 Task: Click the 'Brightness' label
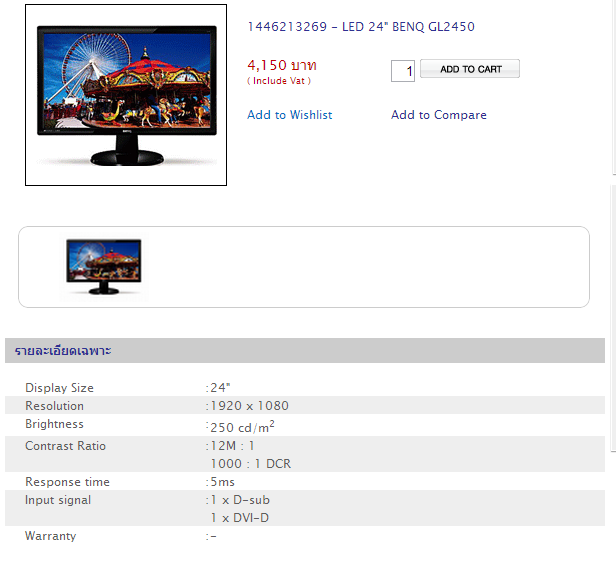pyautogui.click(x=54, y=424)
